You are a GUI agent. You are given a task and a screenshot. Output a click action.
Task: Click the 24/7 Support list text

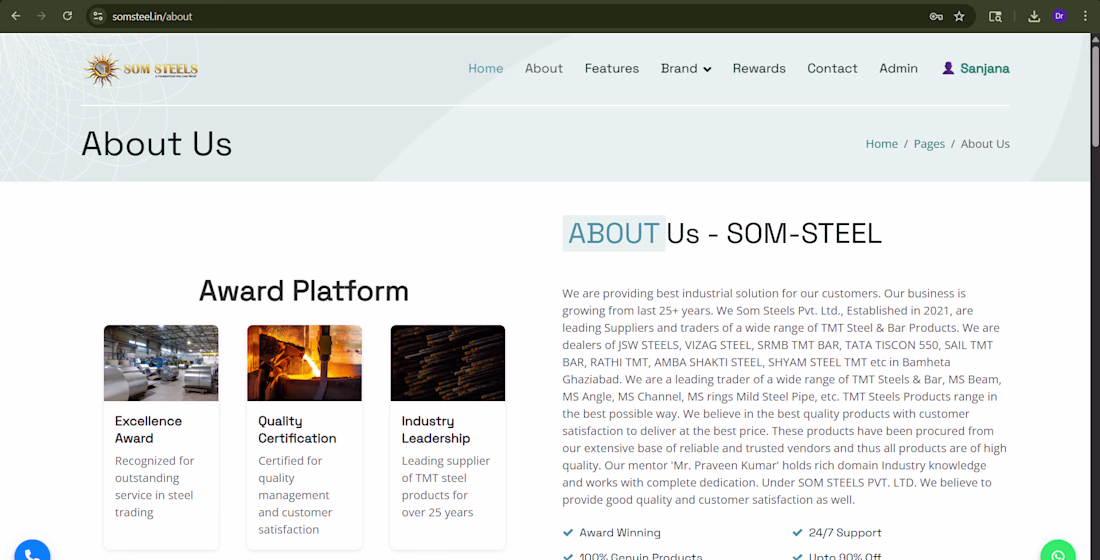845,533
